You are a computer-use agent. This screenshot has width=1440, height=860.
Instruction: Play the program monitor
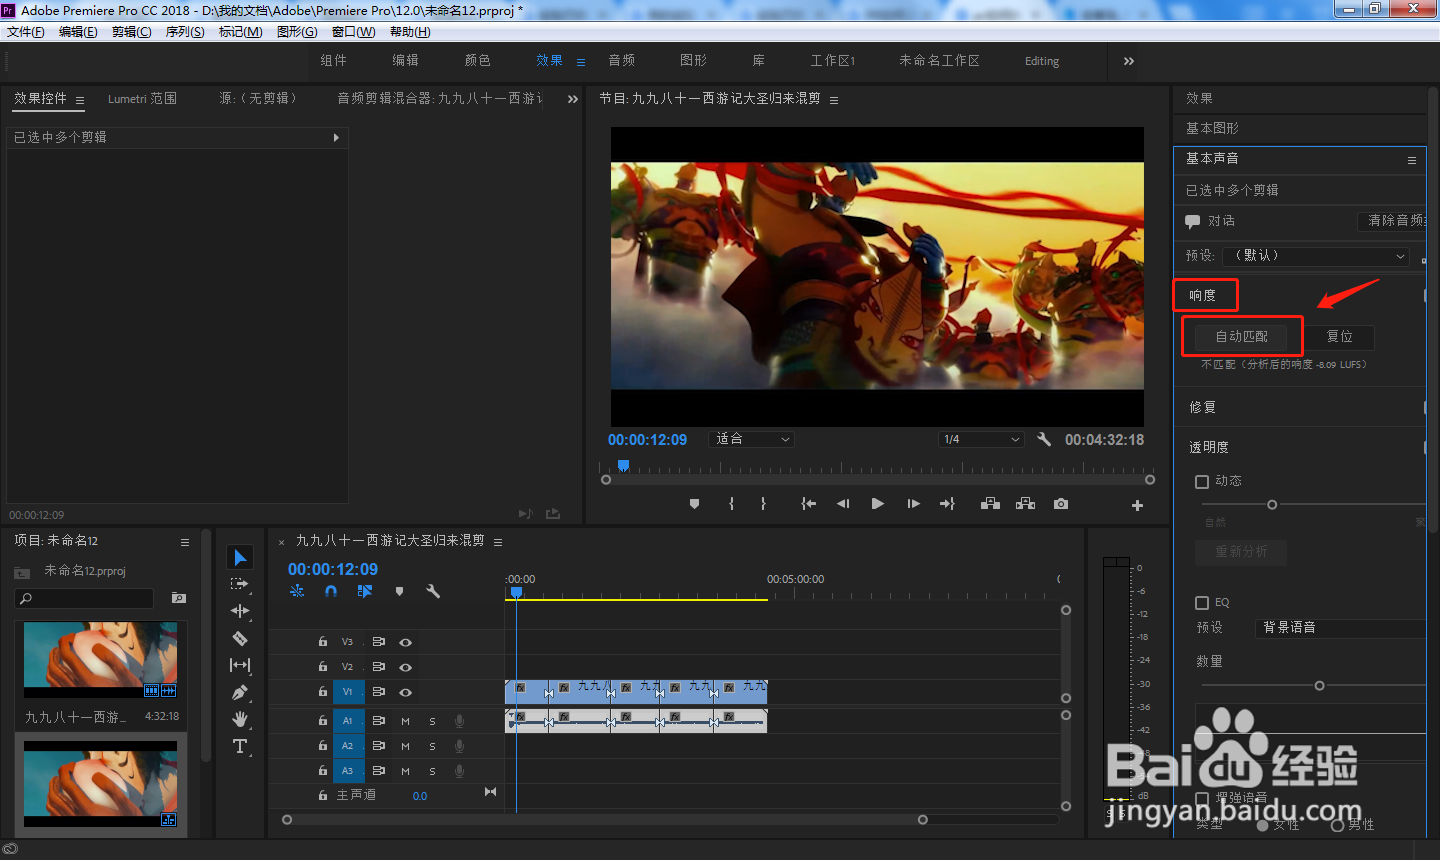pyautogui.click(x=877, y=504)
